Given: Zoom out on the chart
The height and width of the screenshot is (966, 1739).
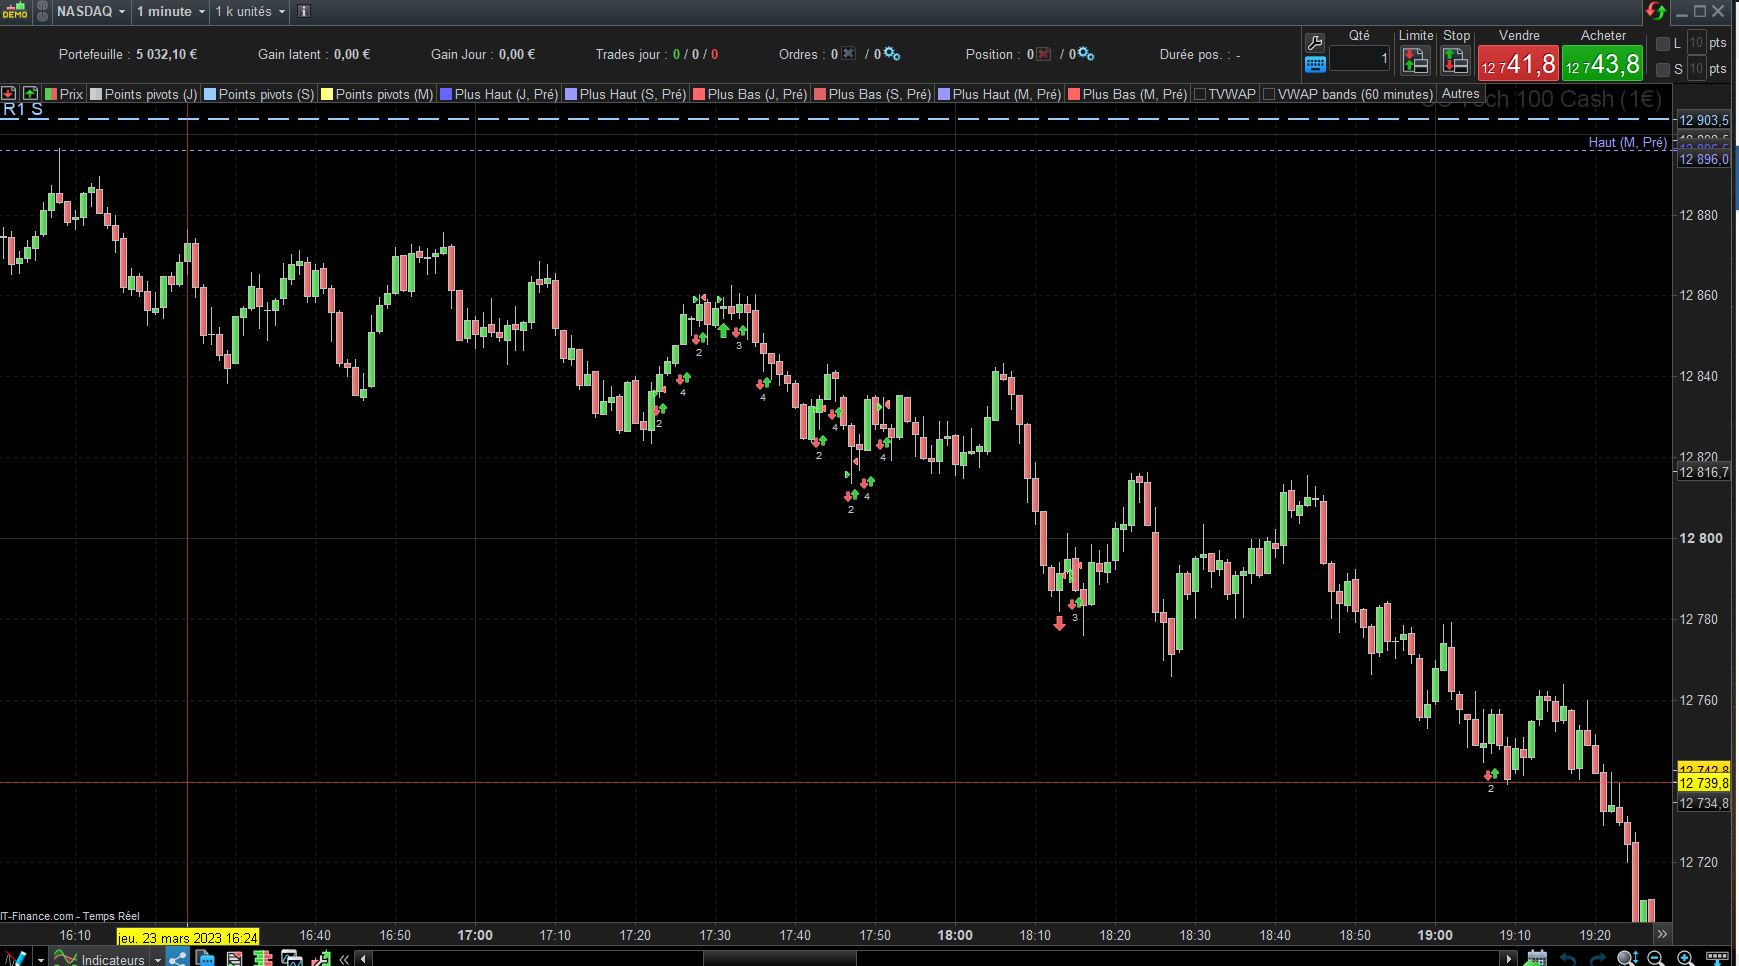Looking at the screenshot, I should 1656,958.
